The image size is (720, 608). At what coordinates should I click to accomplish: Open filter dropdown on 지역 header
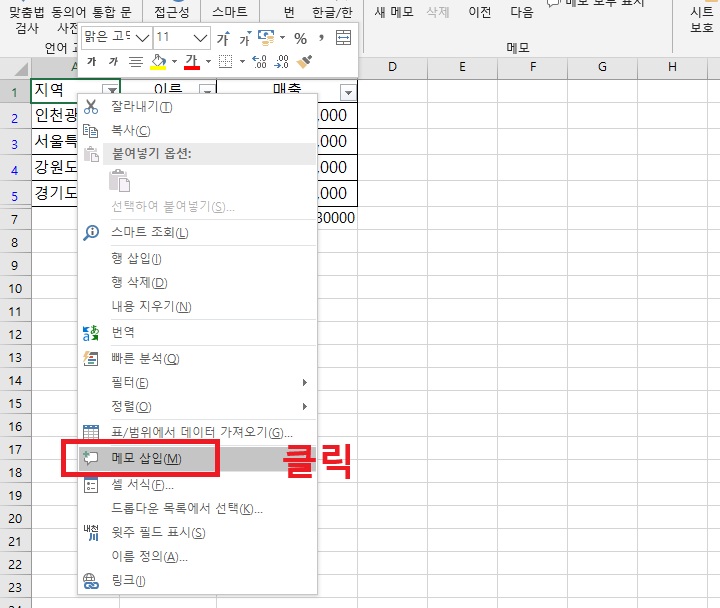112,90
